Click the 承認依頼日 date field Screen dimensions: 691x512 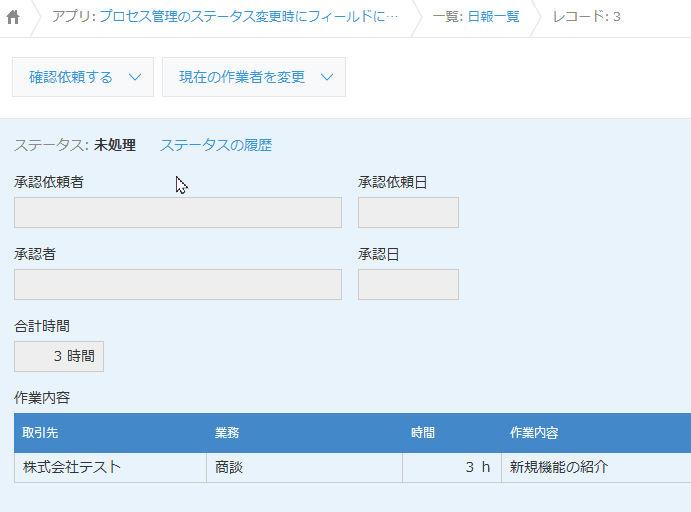point(408,212)
